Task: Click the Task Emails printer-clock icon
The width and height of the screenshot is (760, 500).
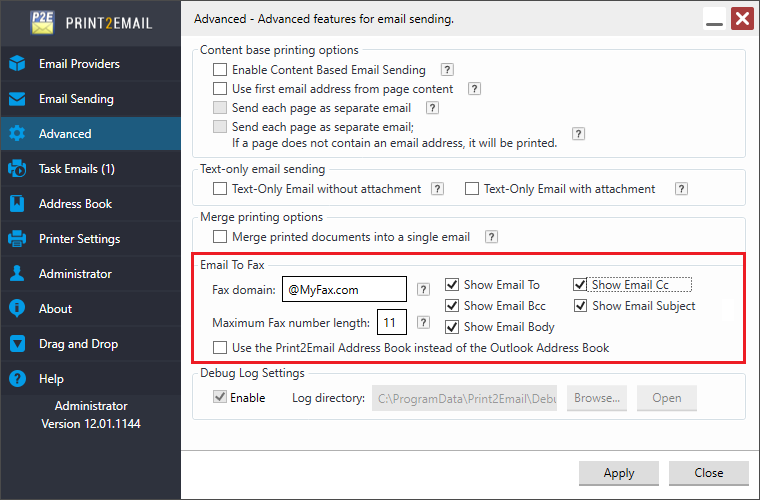Action: 17,169
